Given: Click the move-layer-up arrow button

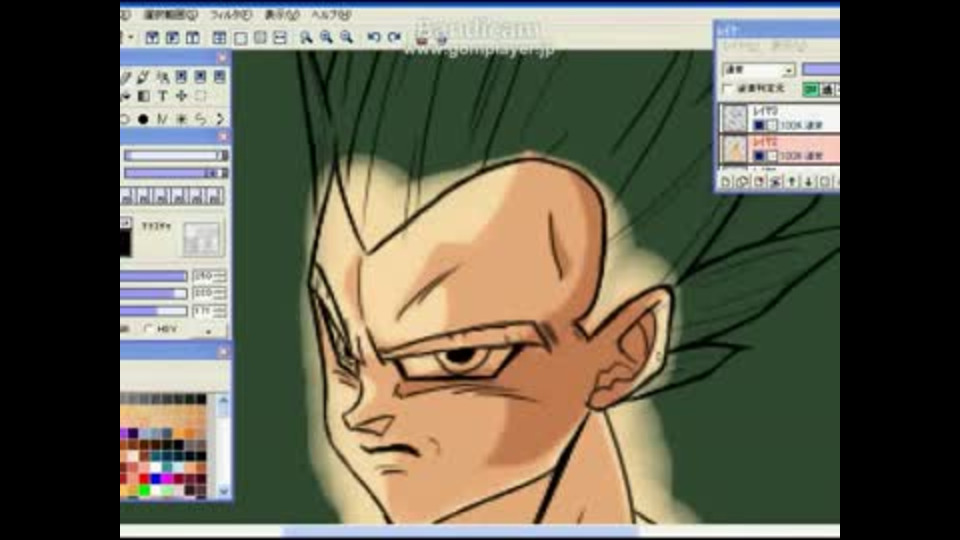Looking at the screenshot, I should pos(792,181).
